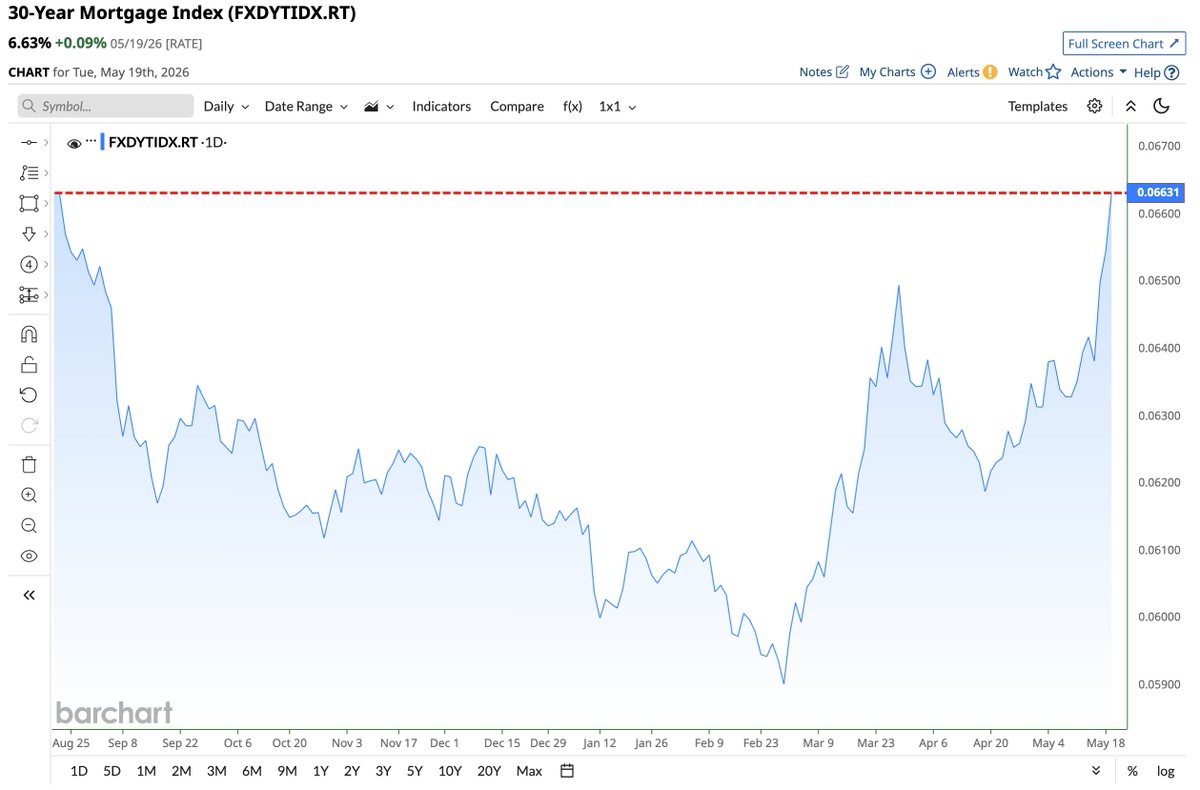Select the line drawing tool in sidebar

click(28, 143)
